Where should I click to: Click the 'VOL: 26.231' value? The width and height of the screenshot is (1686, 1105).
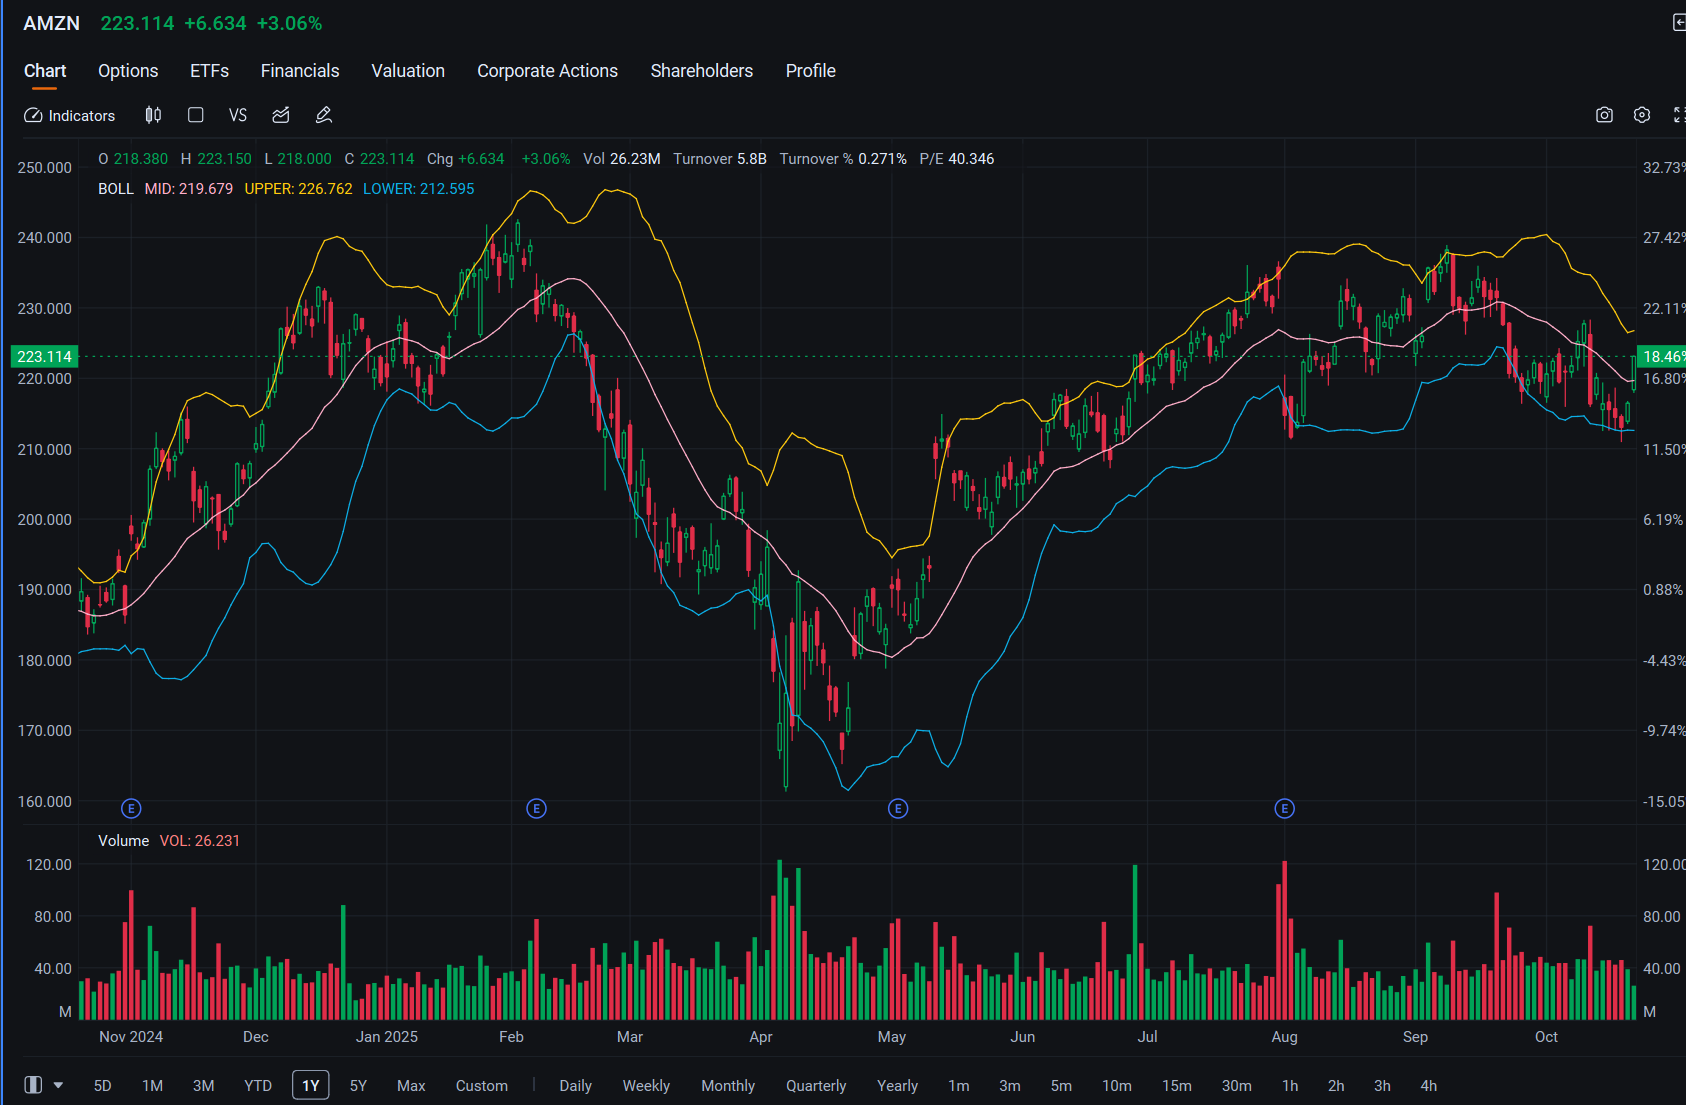(x=200, y=841)
